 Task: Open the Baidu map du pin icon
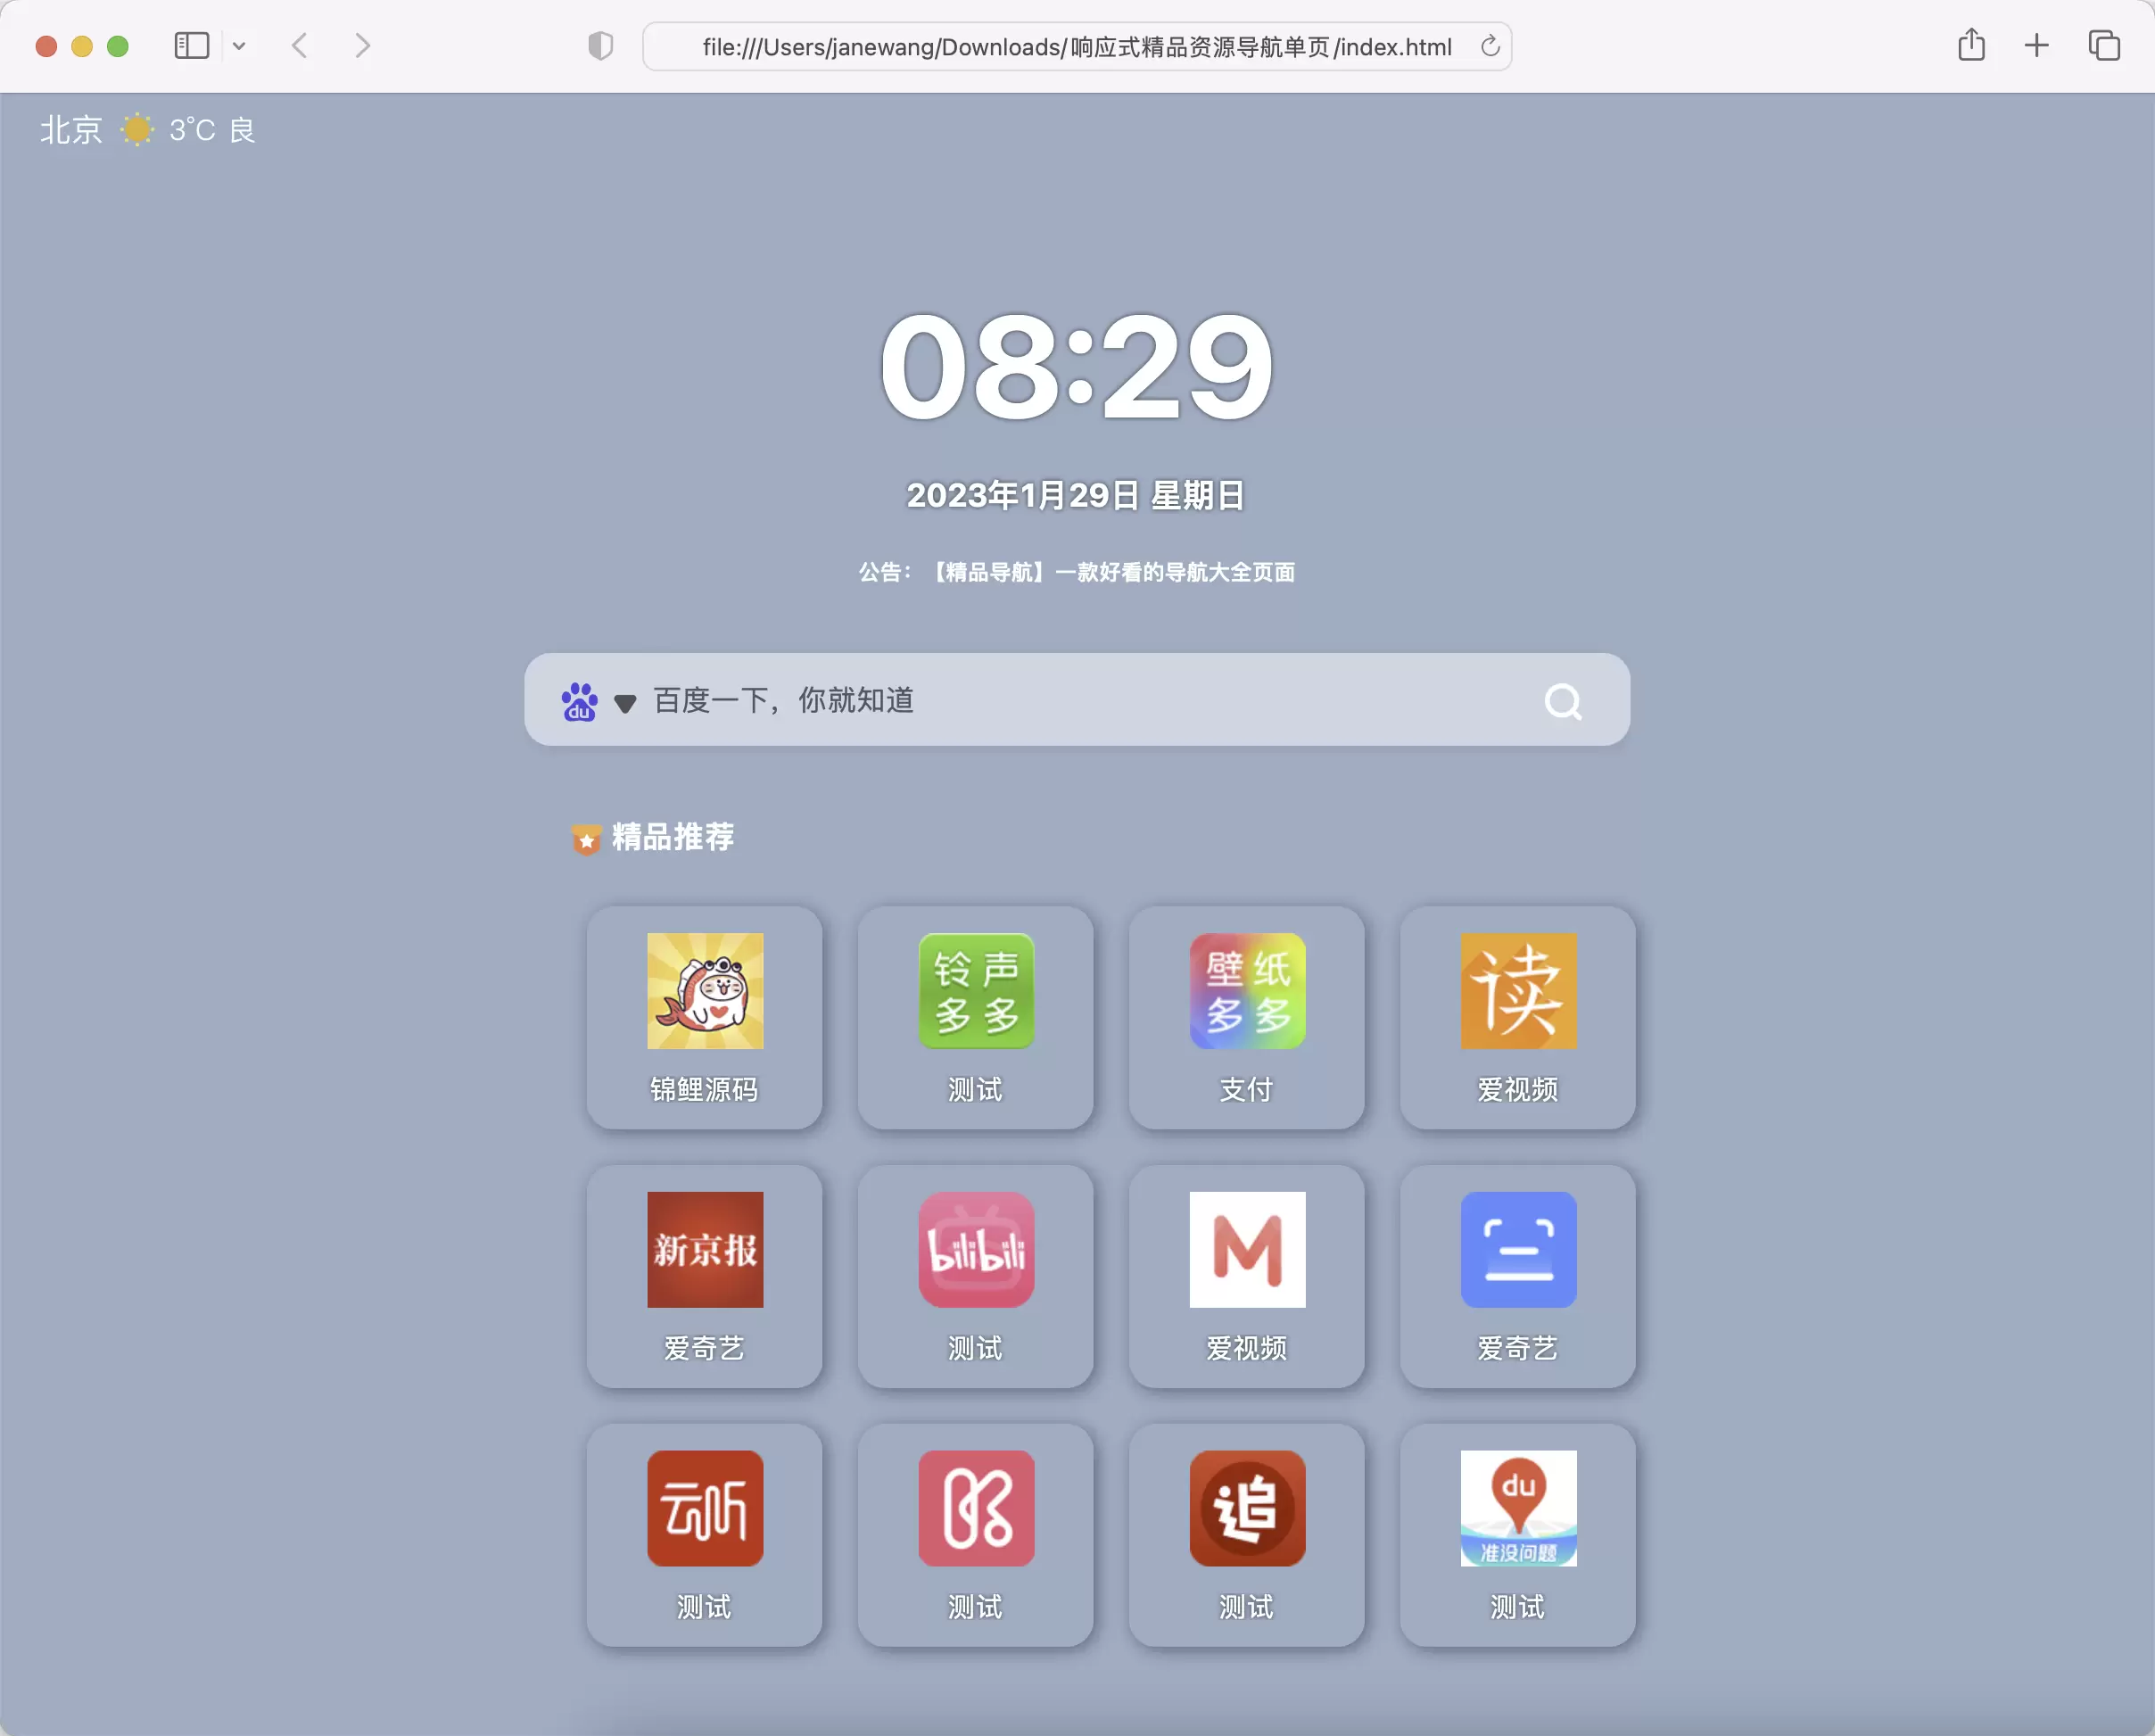1518,1509
